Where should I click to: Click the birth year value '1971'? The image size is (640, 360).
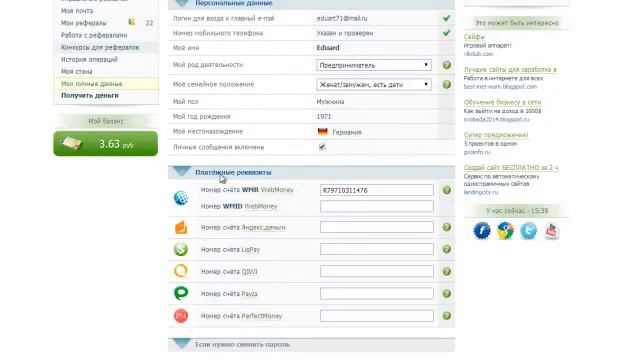pyautogui.click(x=324, y=116)
